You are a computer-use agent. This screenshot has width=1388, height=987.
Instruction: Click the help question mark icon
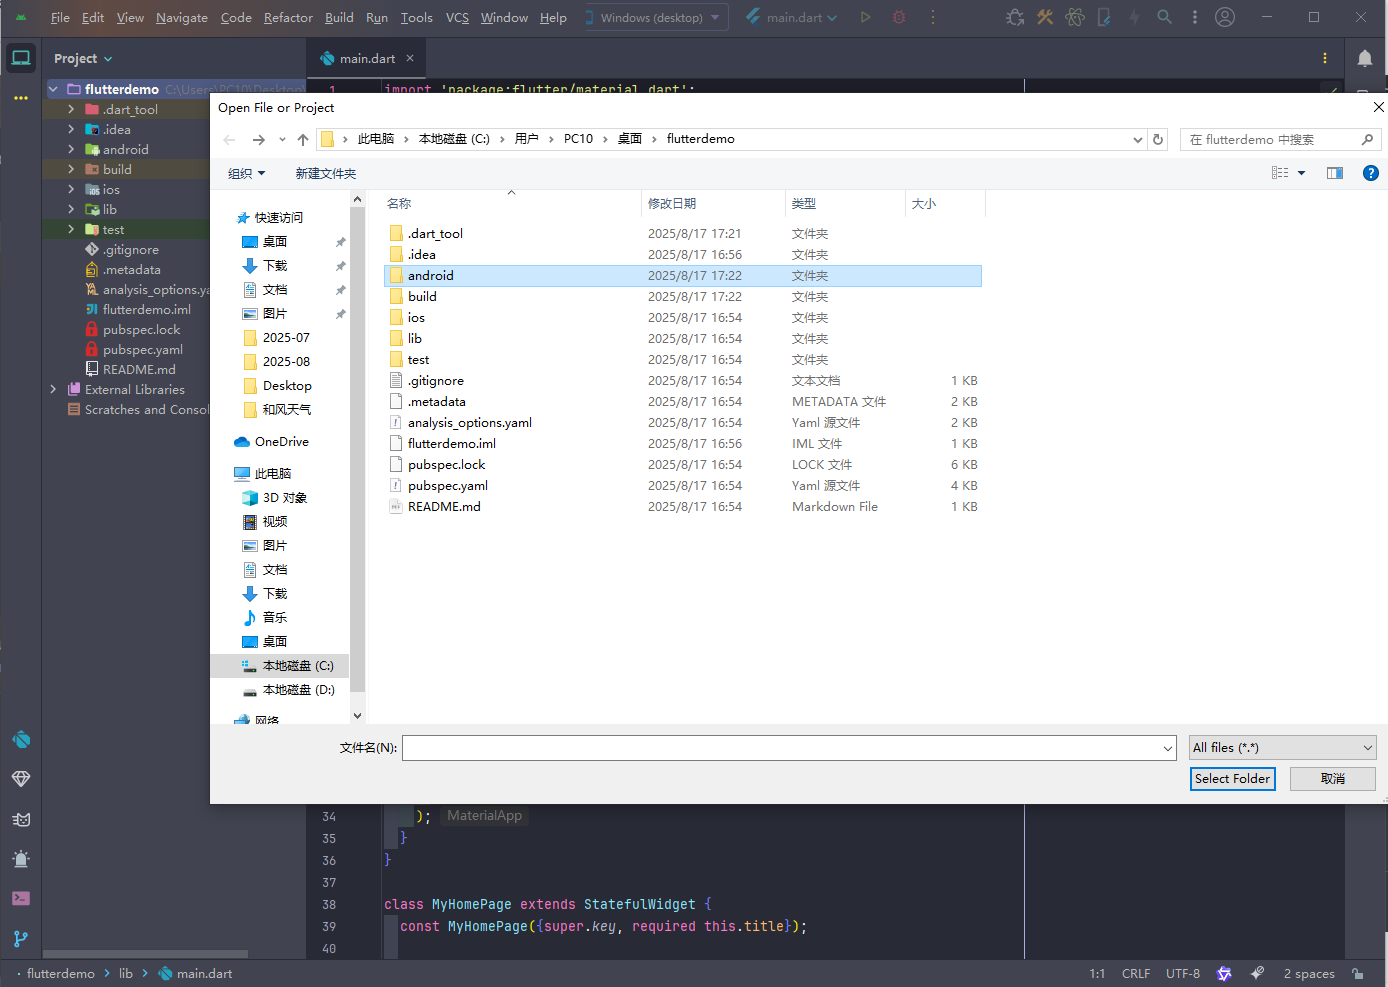point(1370,173)
